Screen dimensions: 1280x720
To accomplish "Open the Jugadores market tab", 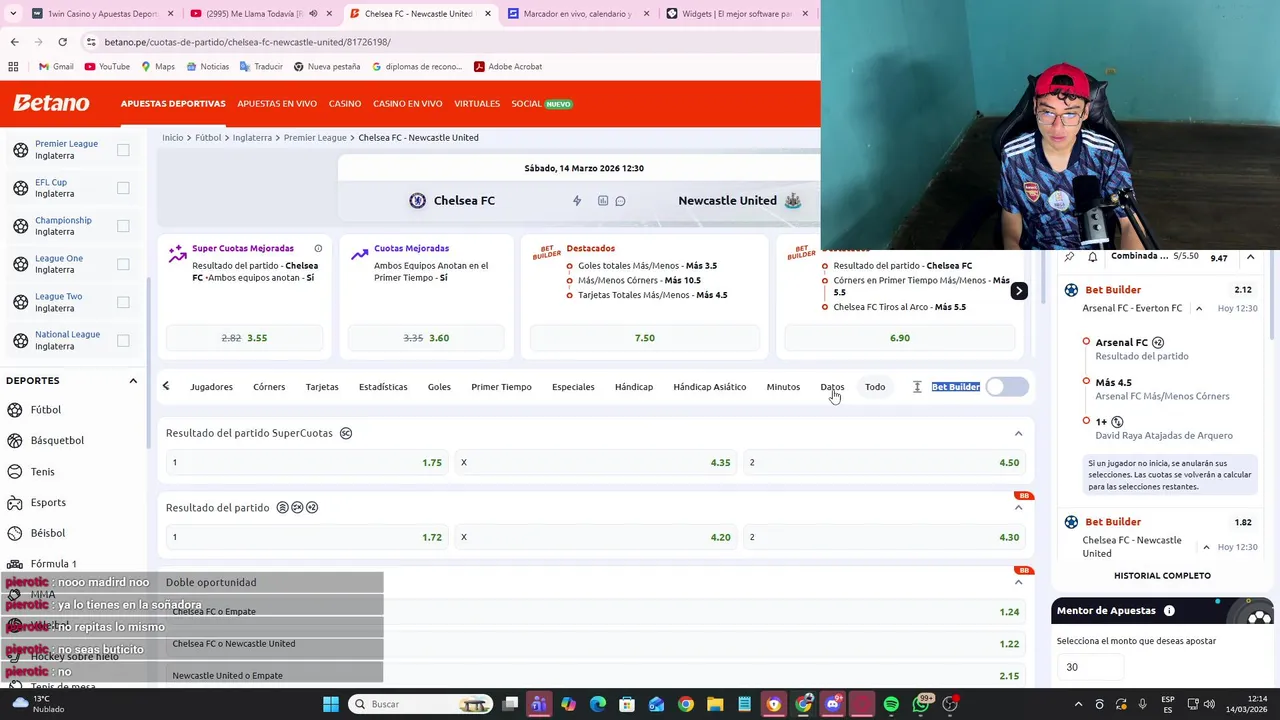I will tap(211, 387).
